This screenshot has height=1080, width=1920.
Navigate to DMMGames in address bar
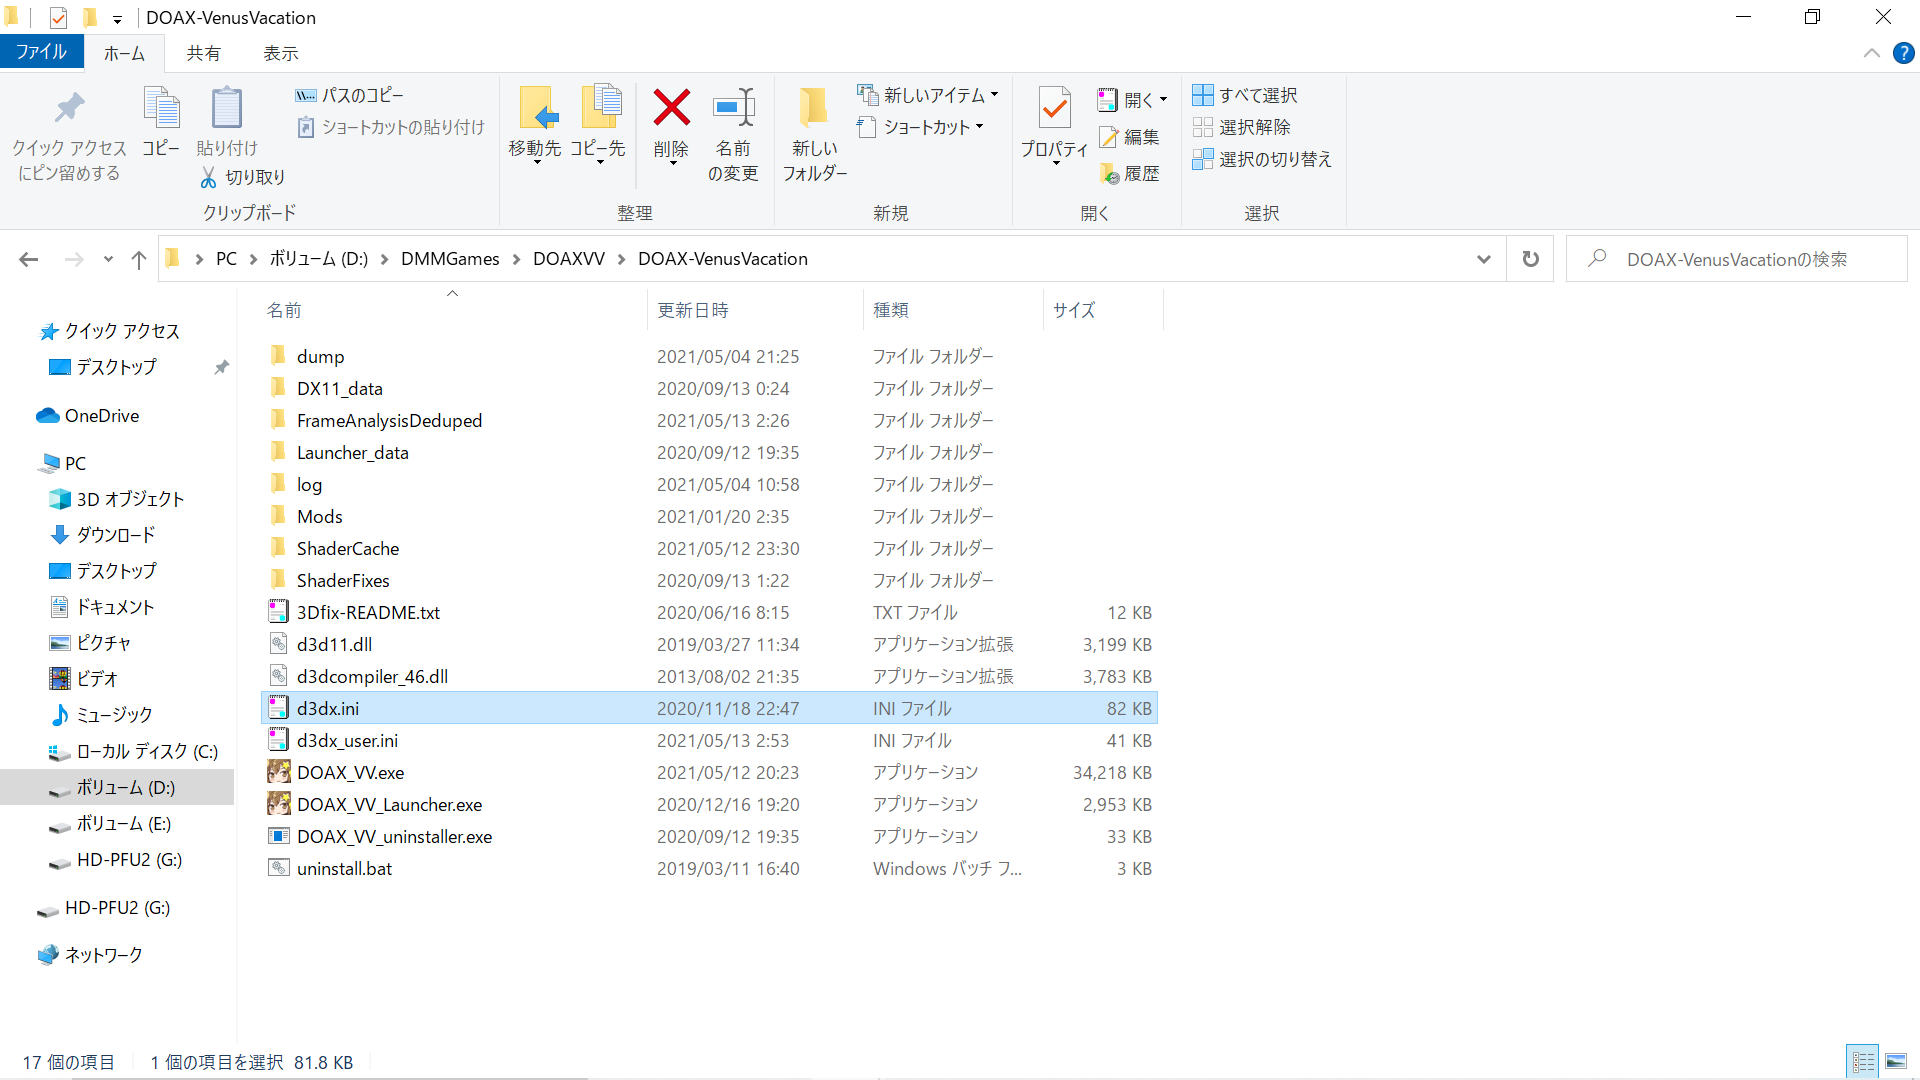[450, 259]
